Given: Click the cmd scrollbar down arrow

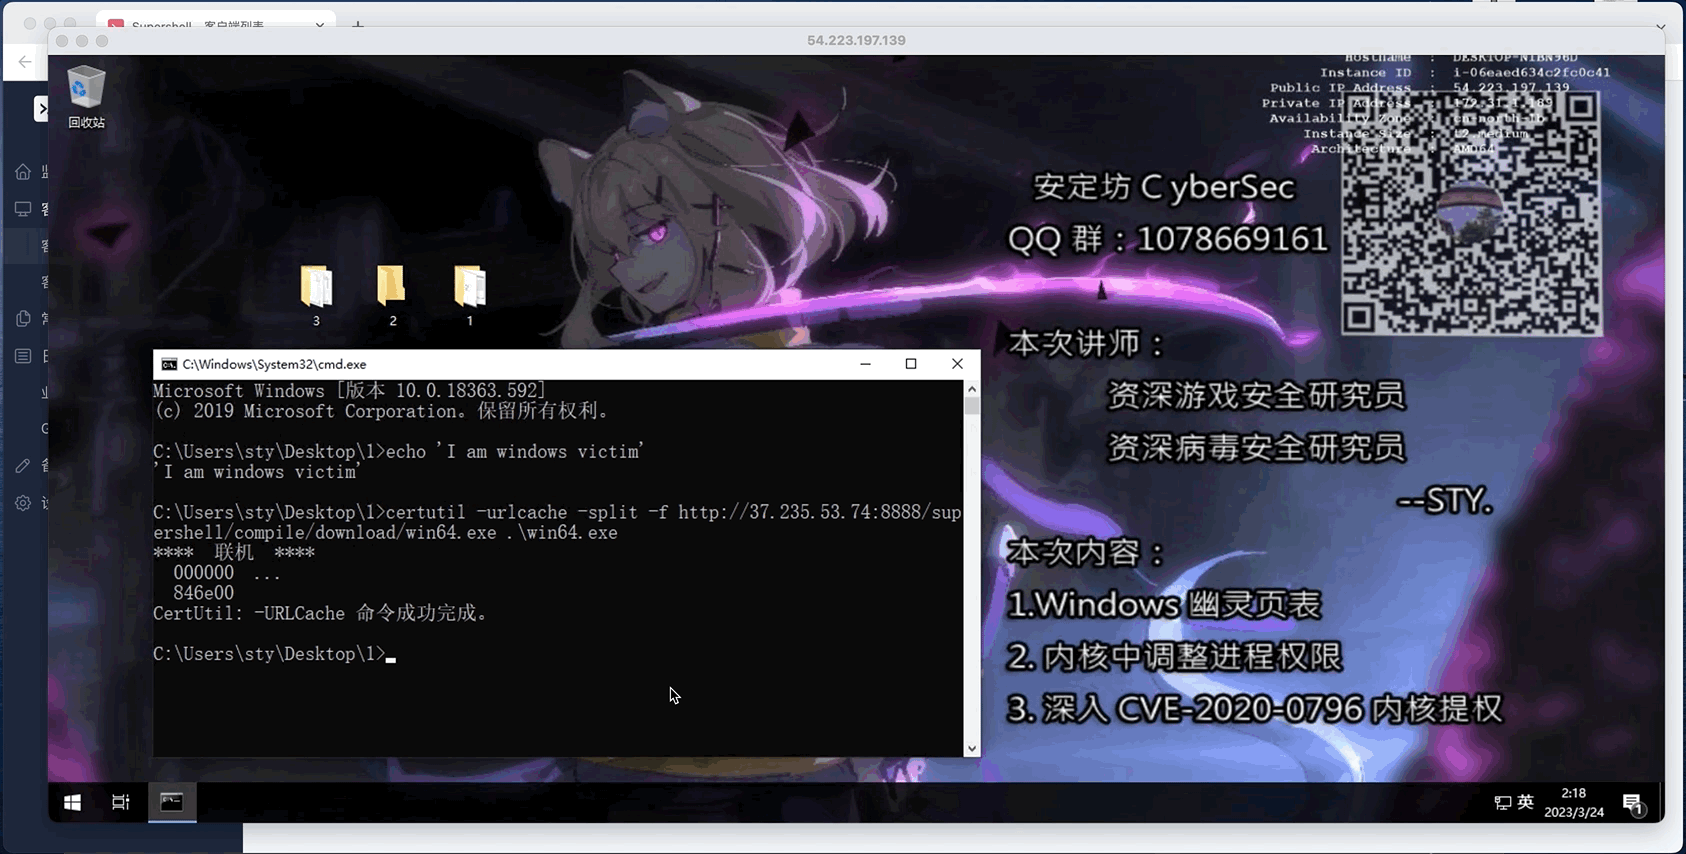Looking at the screenshot, I should (x=972, y=748).
